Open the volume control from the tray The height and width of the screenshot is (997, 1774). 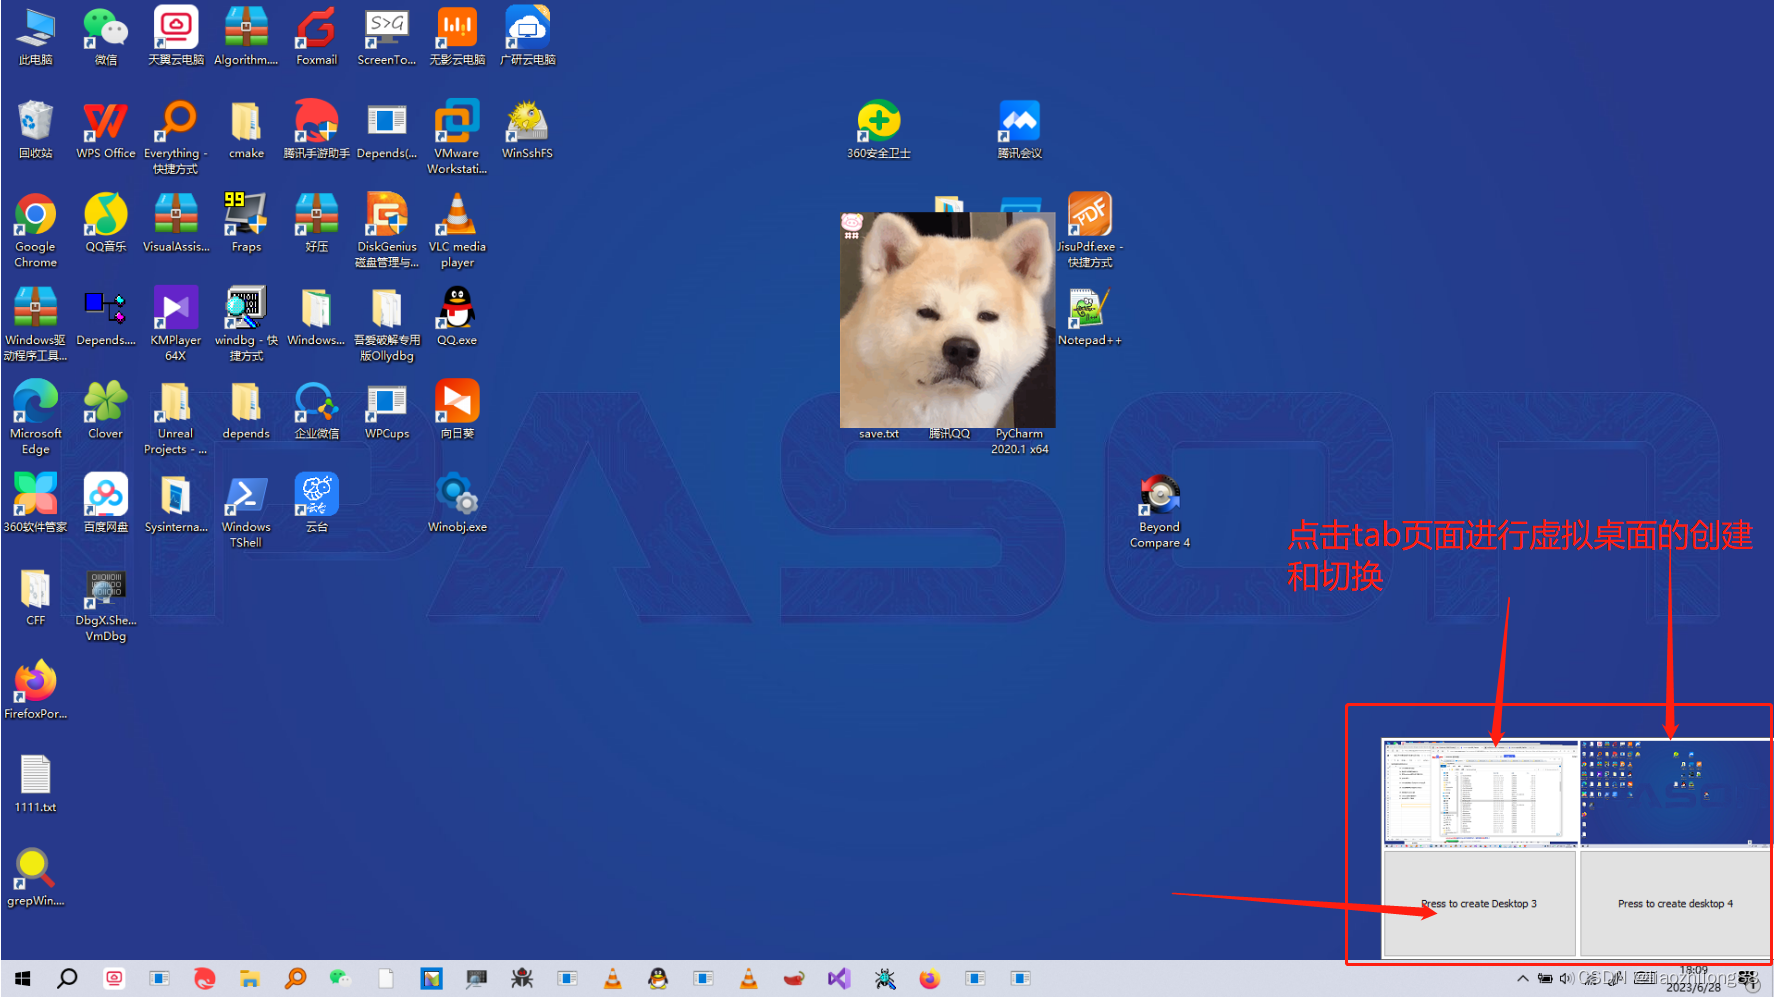coord(1567,978)
